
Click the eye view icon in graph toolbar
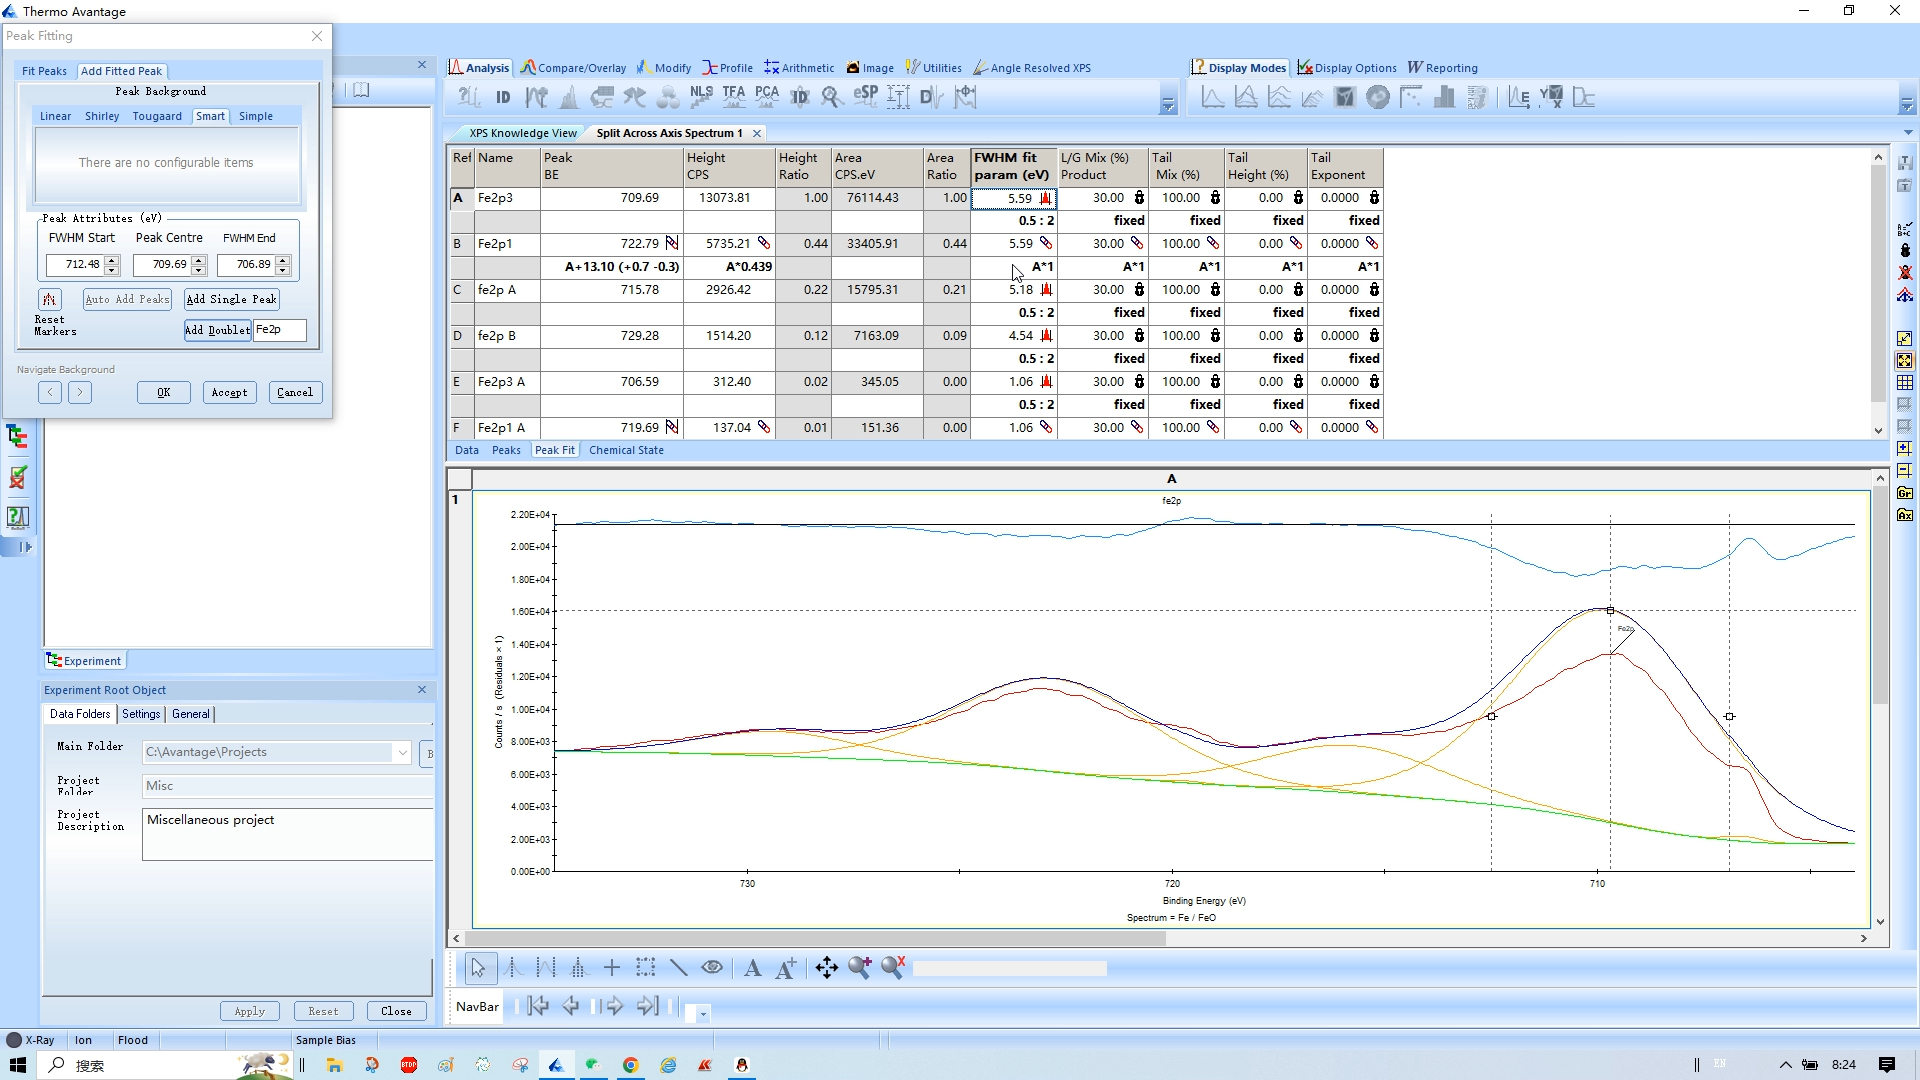712,967
